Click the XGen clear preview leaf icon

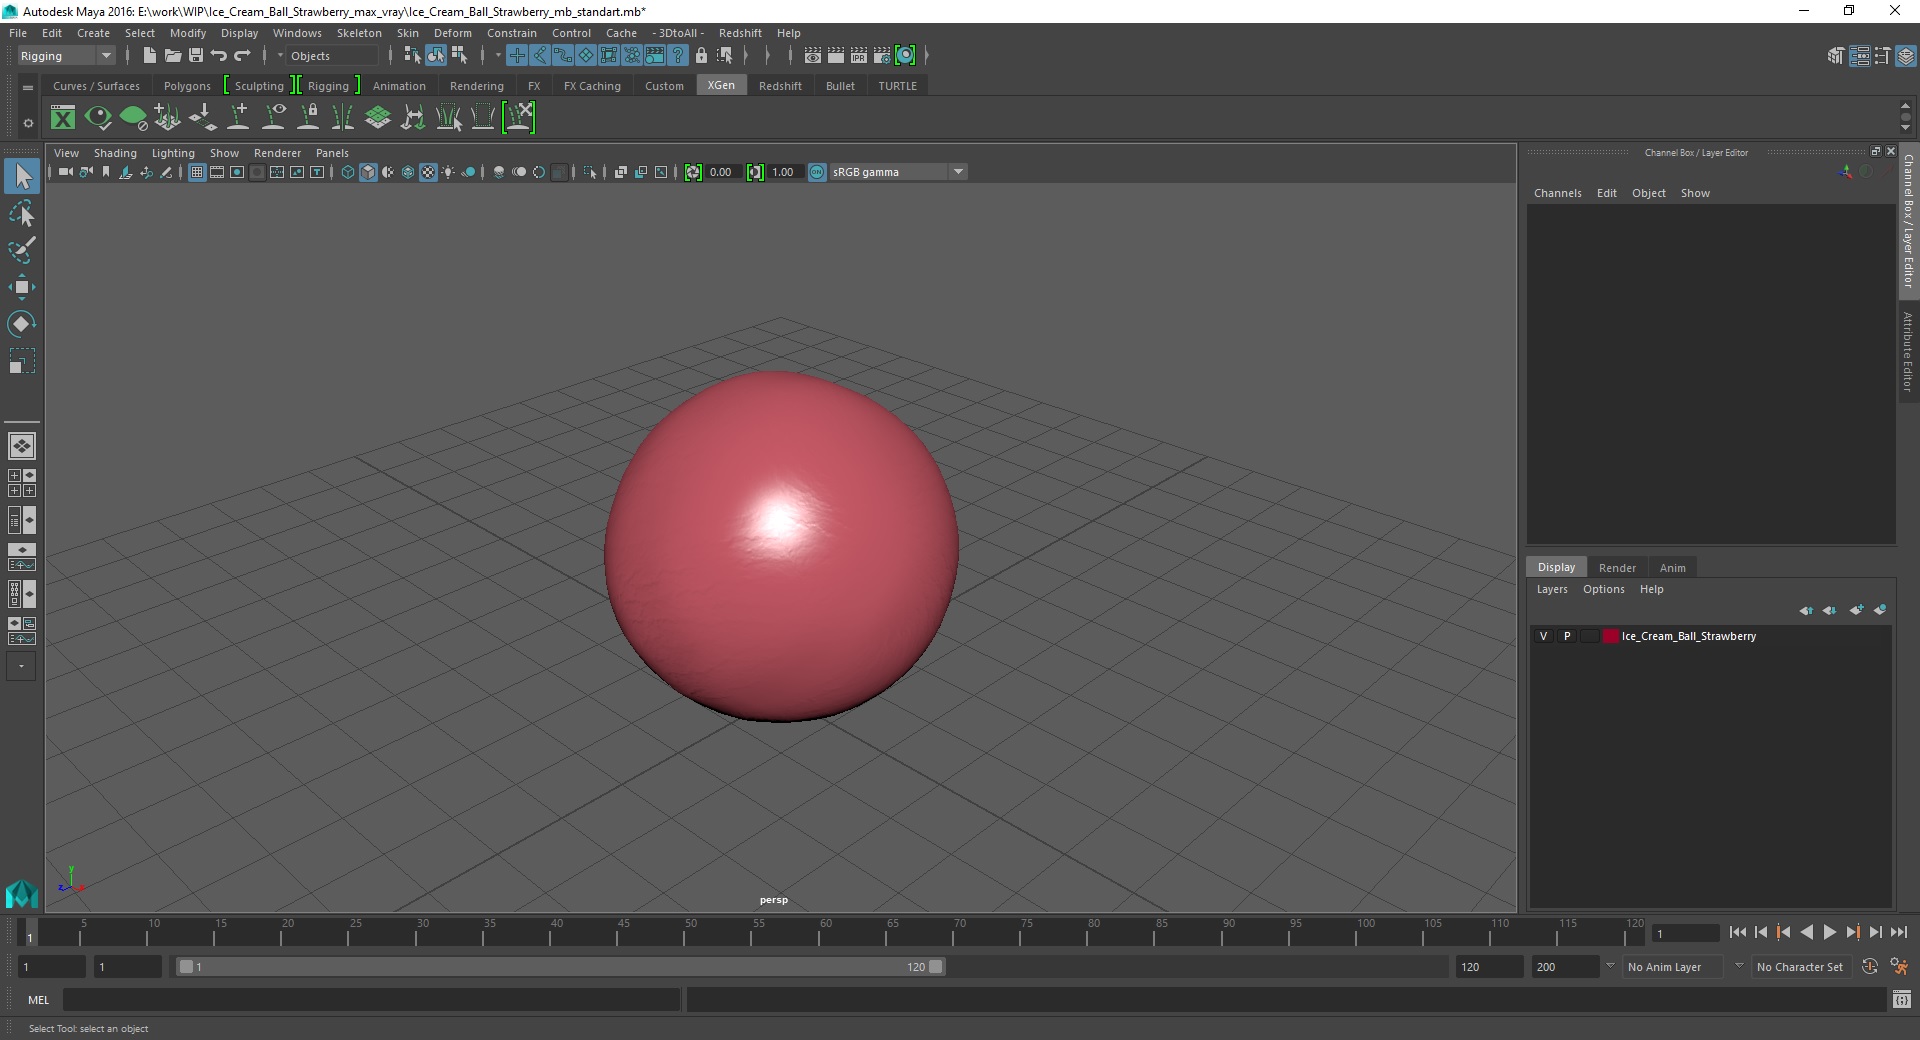click(133, 118)
